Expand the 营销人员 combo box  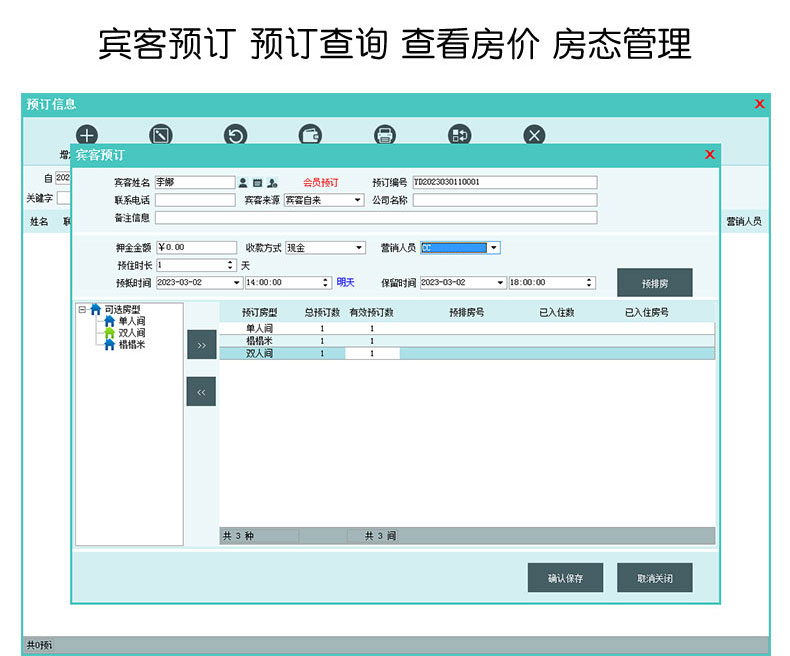coord(493,248)
